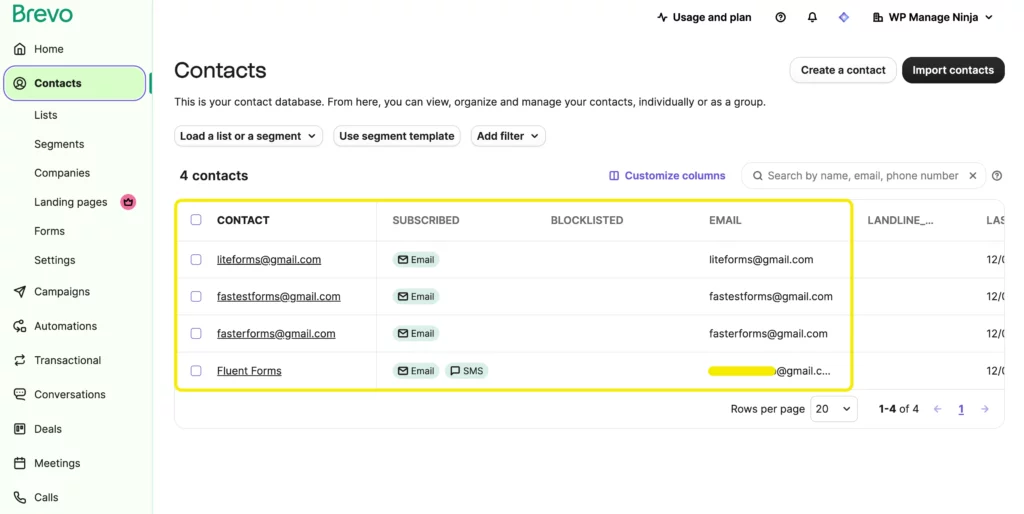Click the search magnifier icon

click(758, 176)
